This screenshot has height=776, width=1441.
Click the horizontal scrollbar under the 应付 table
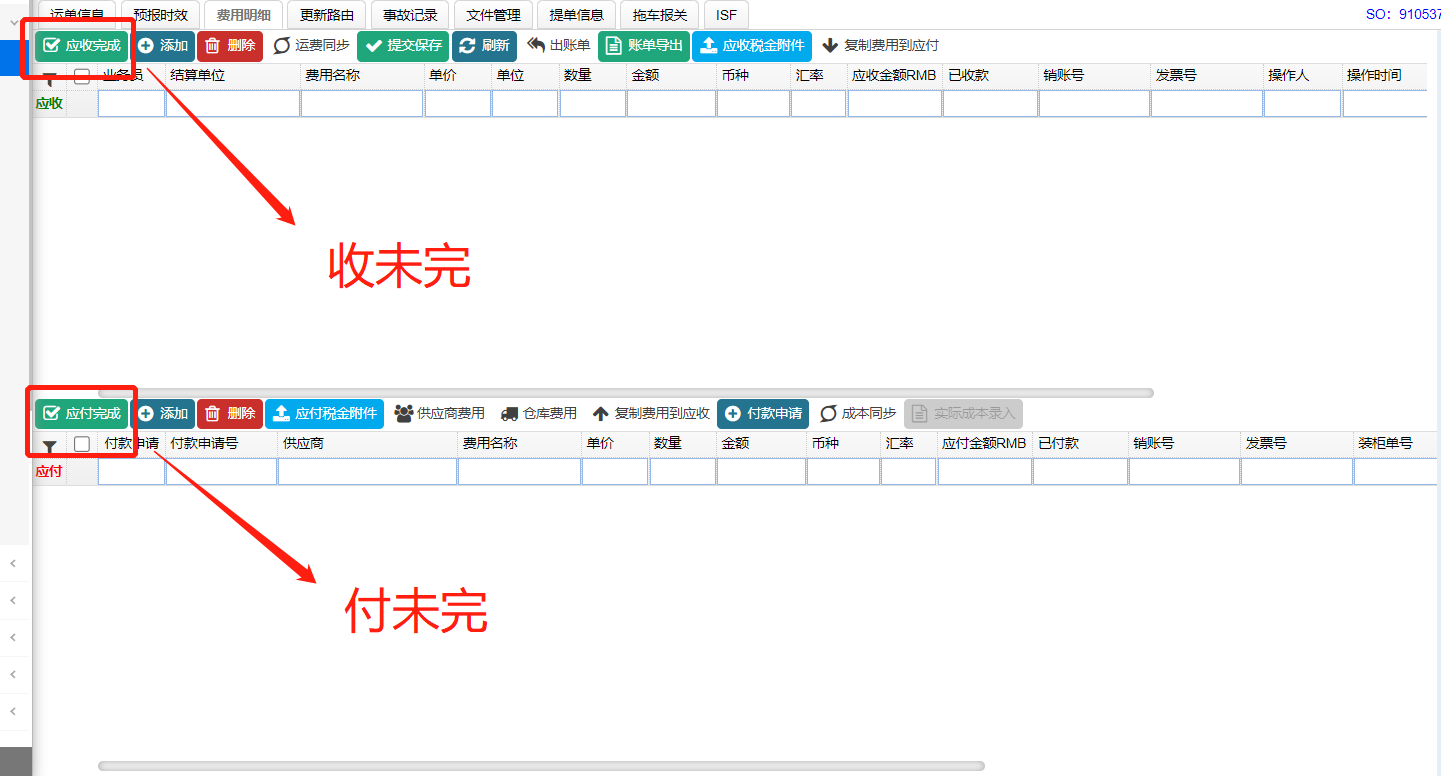pyautogui.click(x=541, y=766)
